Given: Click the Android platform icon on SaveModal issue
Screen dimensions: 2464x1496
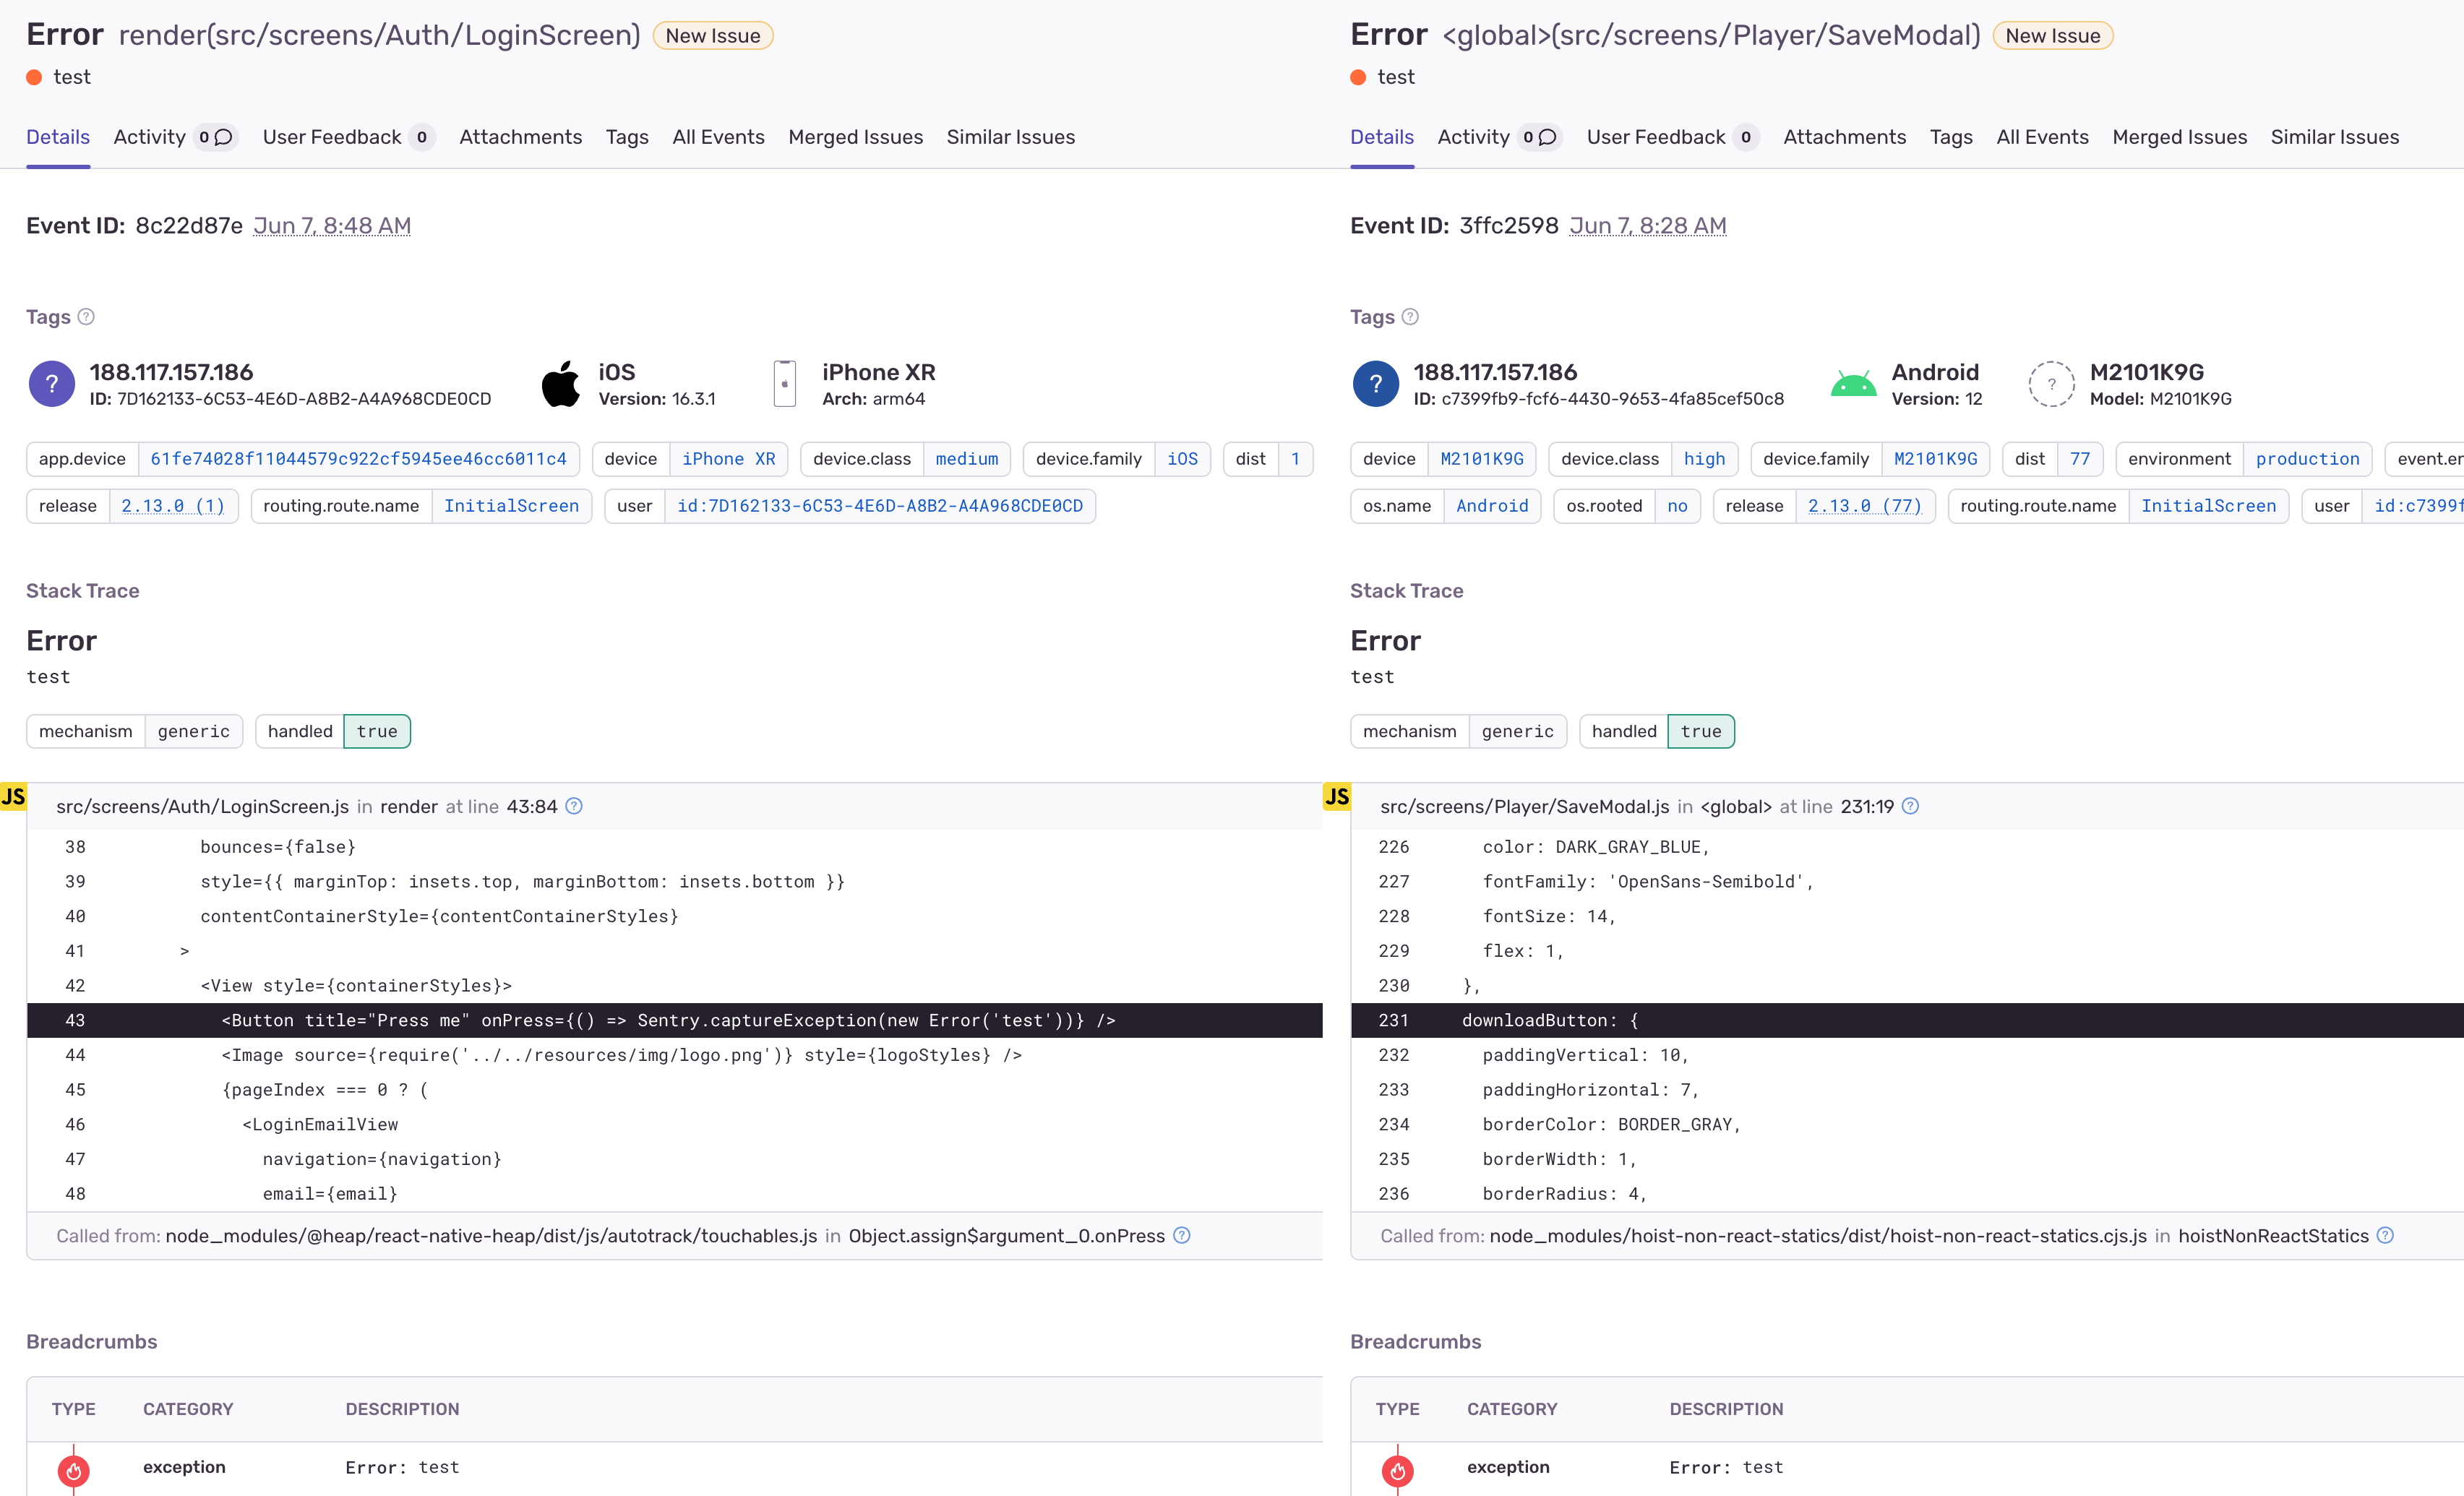Looking at the screenshot, I should pyautogui.click(x=1853, y=383).
